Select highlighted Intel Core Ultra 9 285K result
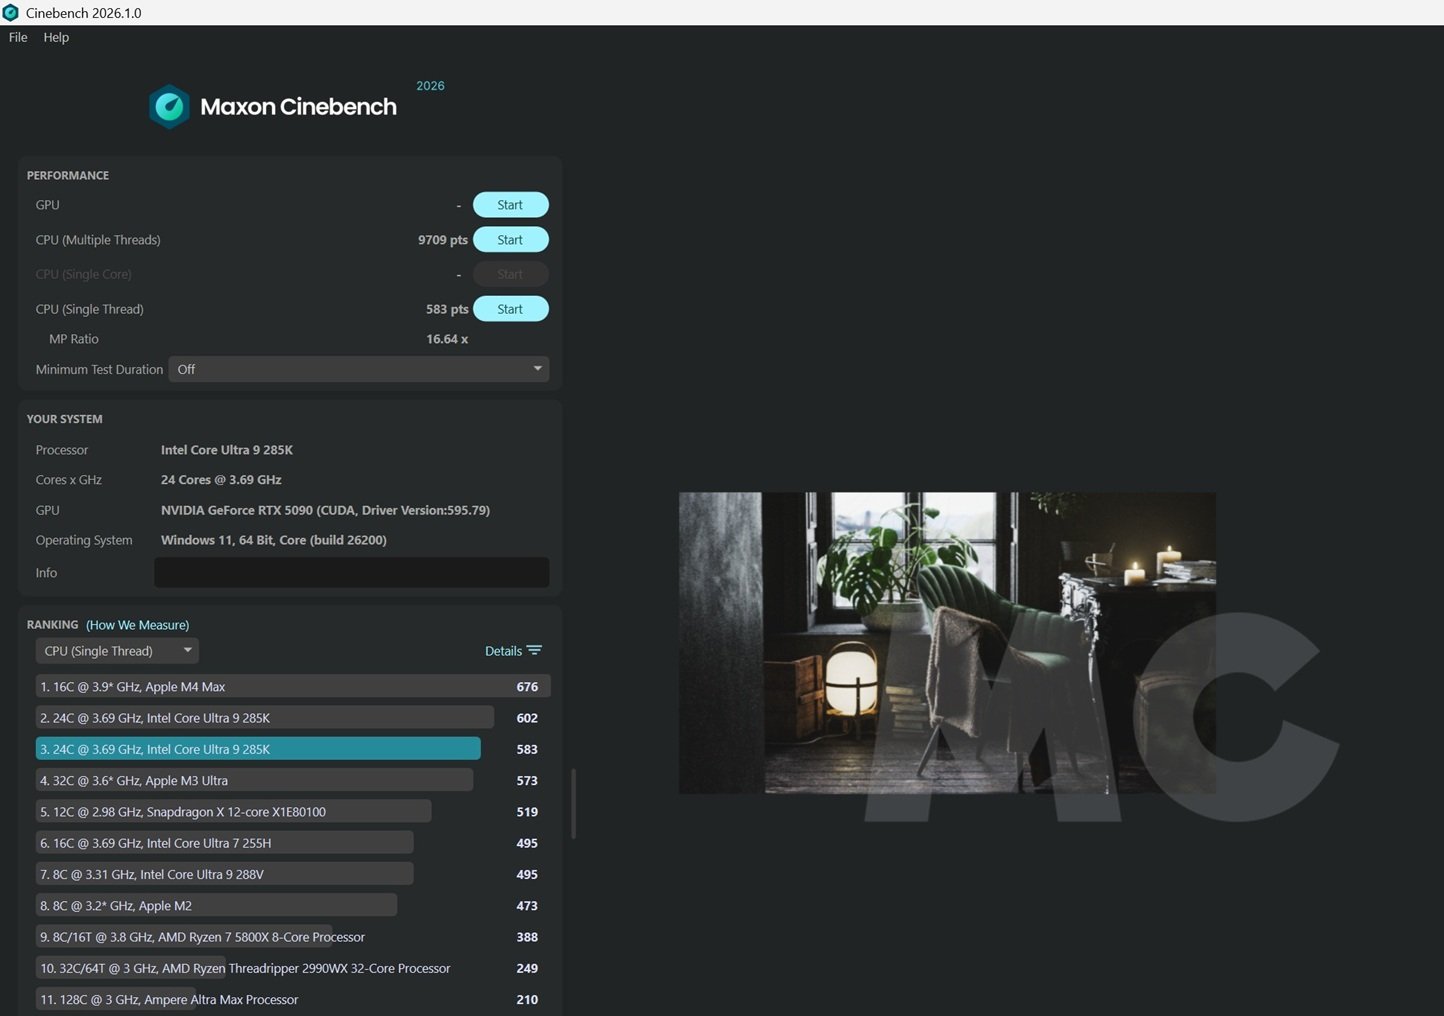The image size is (1444, 1016). coord(258,749)
